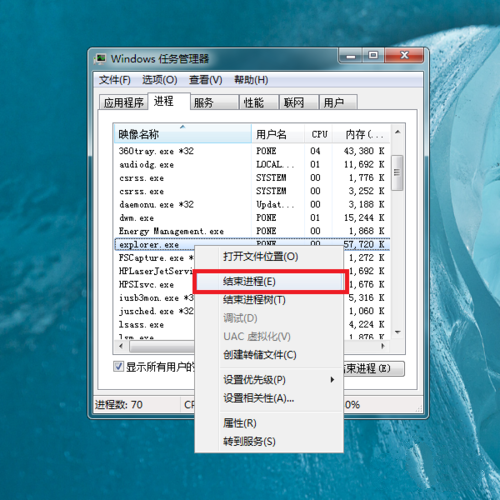Minimize the Task Manager window
This screenshot has width=500, height=500.
tap(350, 56)
